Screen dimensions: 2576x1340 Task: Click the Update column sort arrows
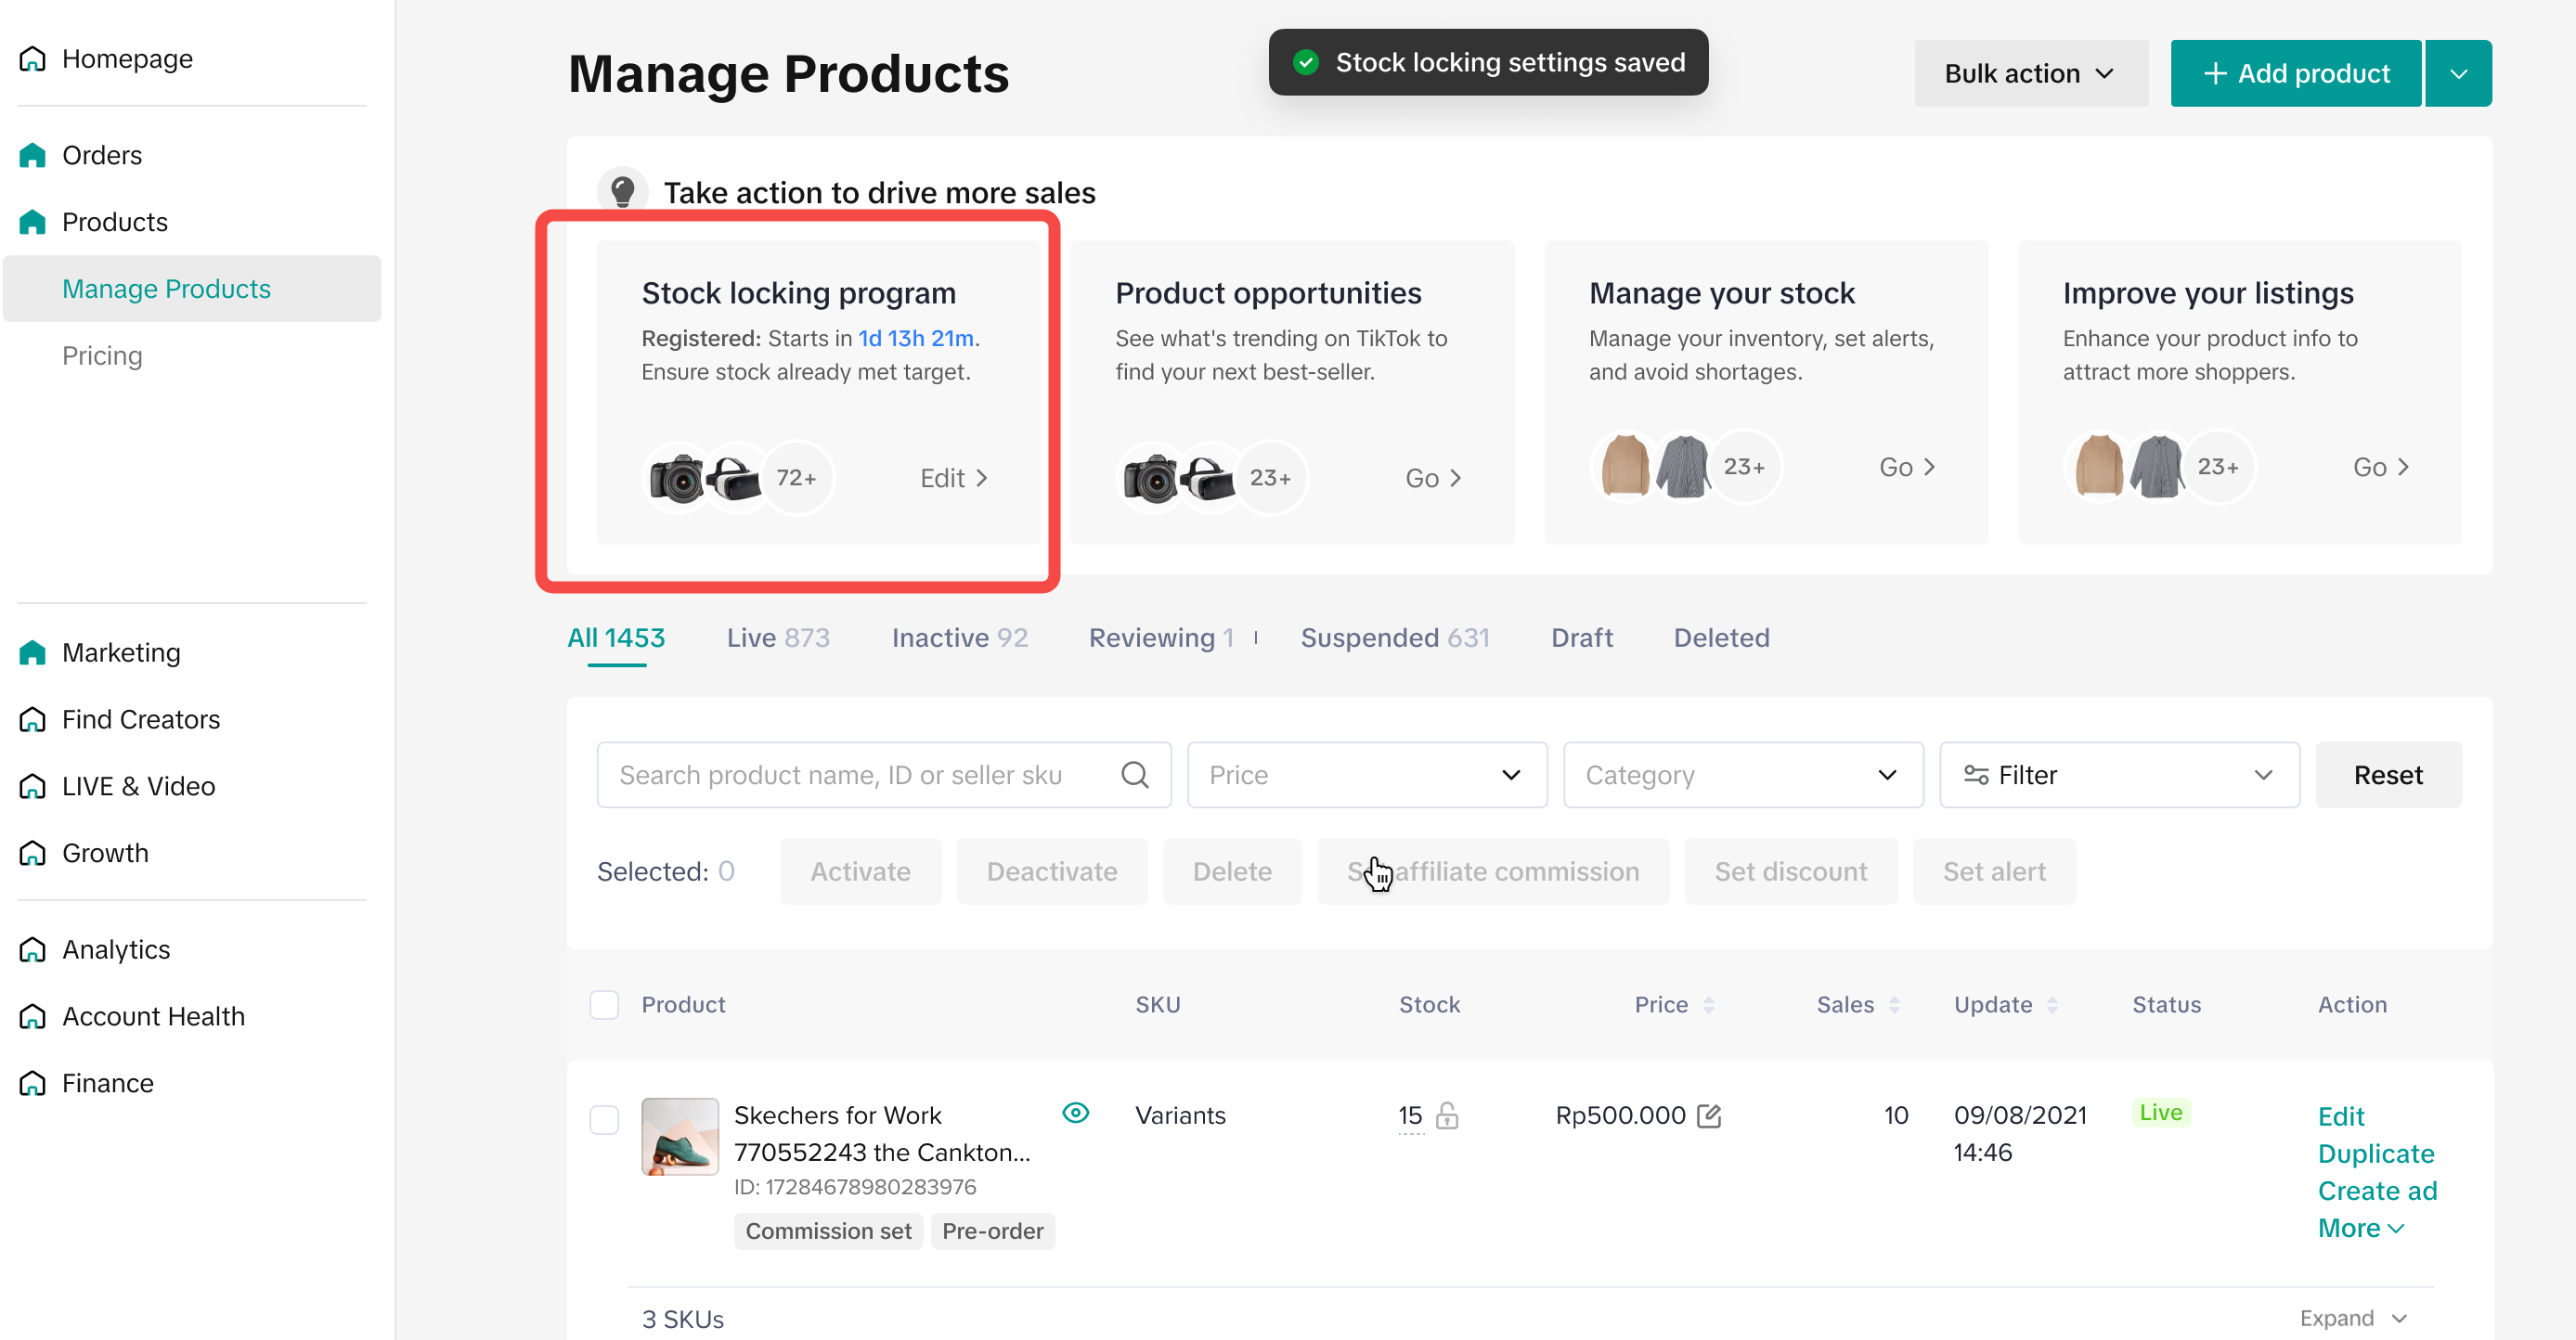tap(2052, 1005)
